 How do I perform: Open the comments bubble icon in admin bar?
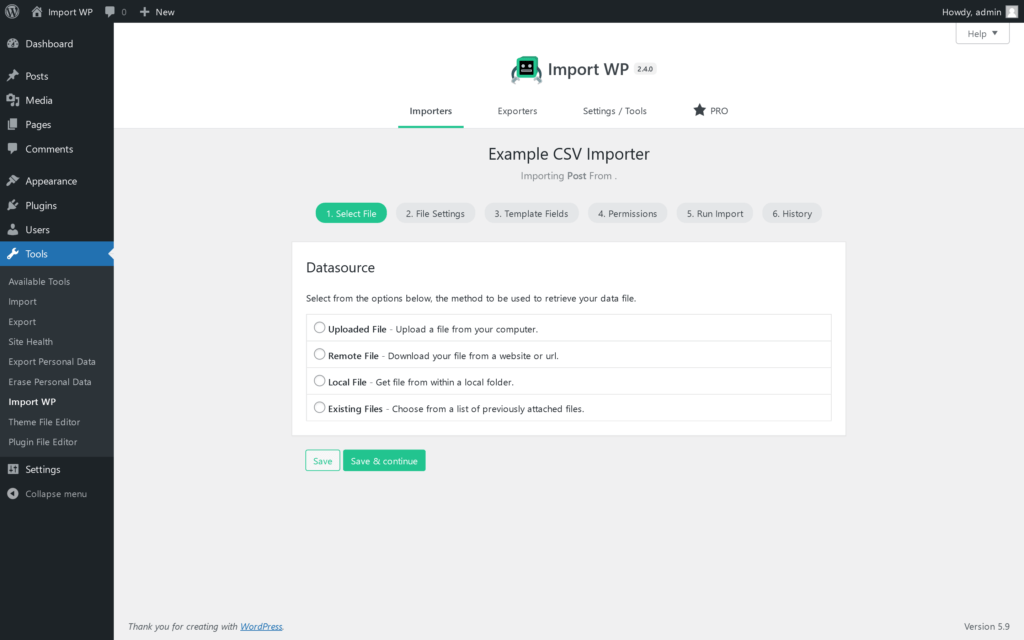point(110,12)
